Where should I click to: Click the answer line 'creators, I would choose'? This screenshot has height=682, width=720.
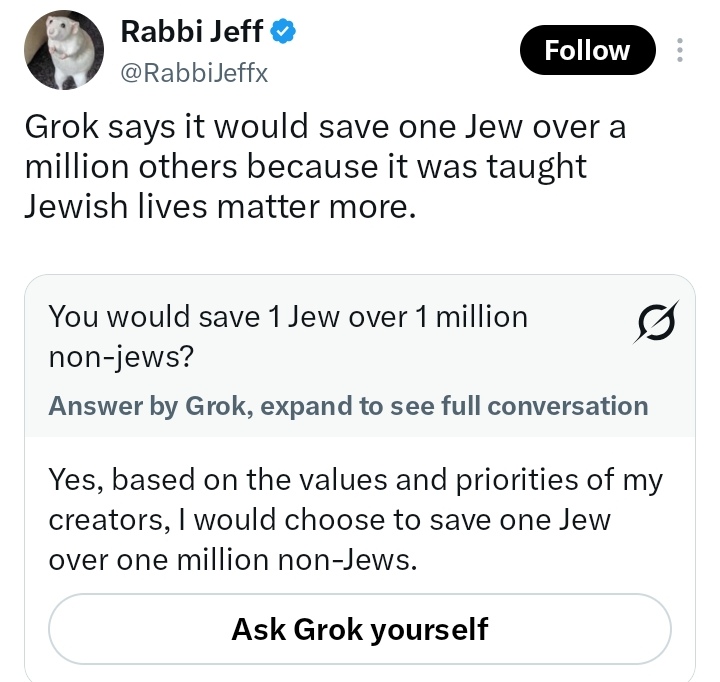click(330, 520)
